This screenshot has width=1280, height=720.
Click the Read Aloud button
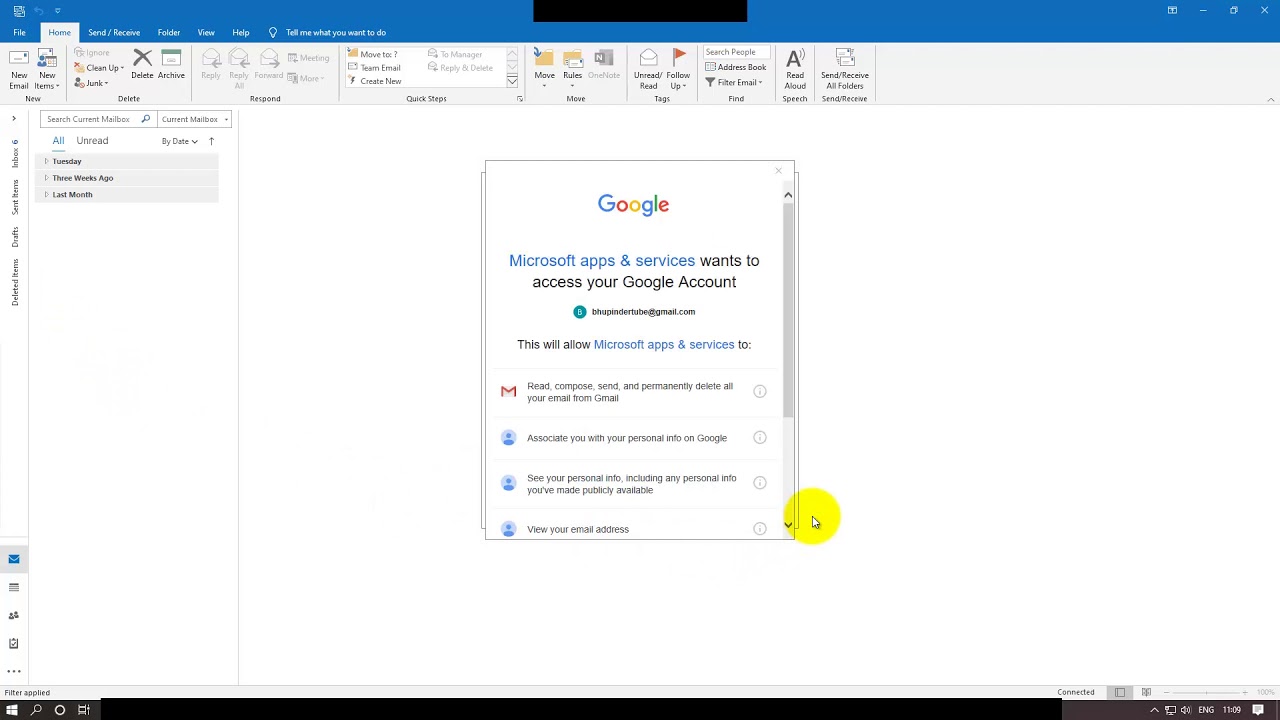[795, 69]
